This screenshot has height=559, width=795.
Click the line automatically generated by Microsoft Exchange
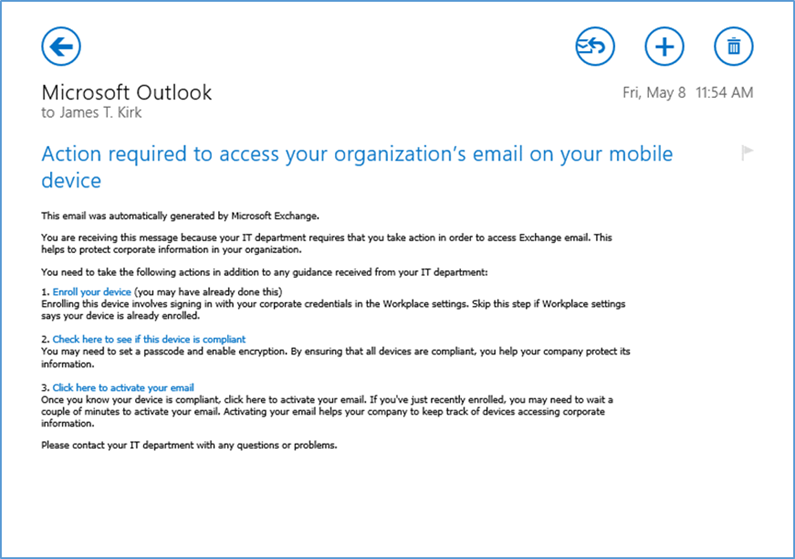pyautogui.click(x=180, y=216)
